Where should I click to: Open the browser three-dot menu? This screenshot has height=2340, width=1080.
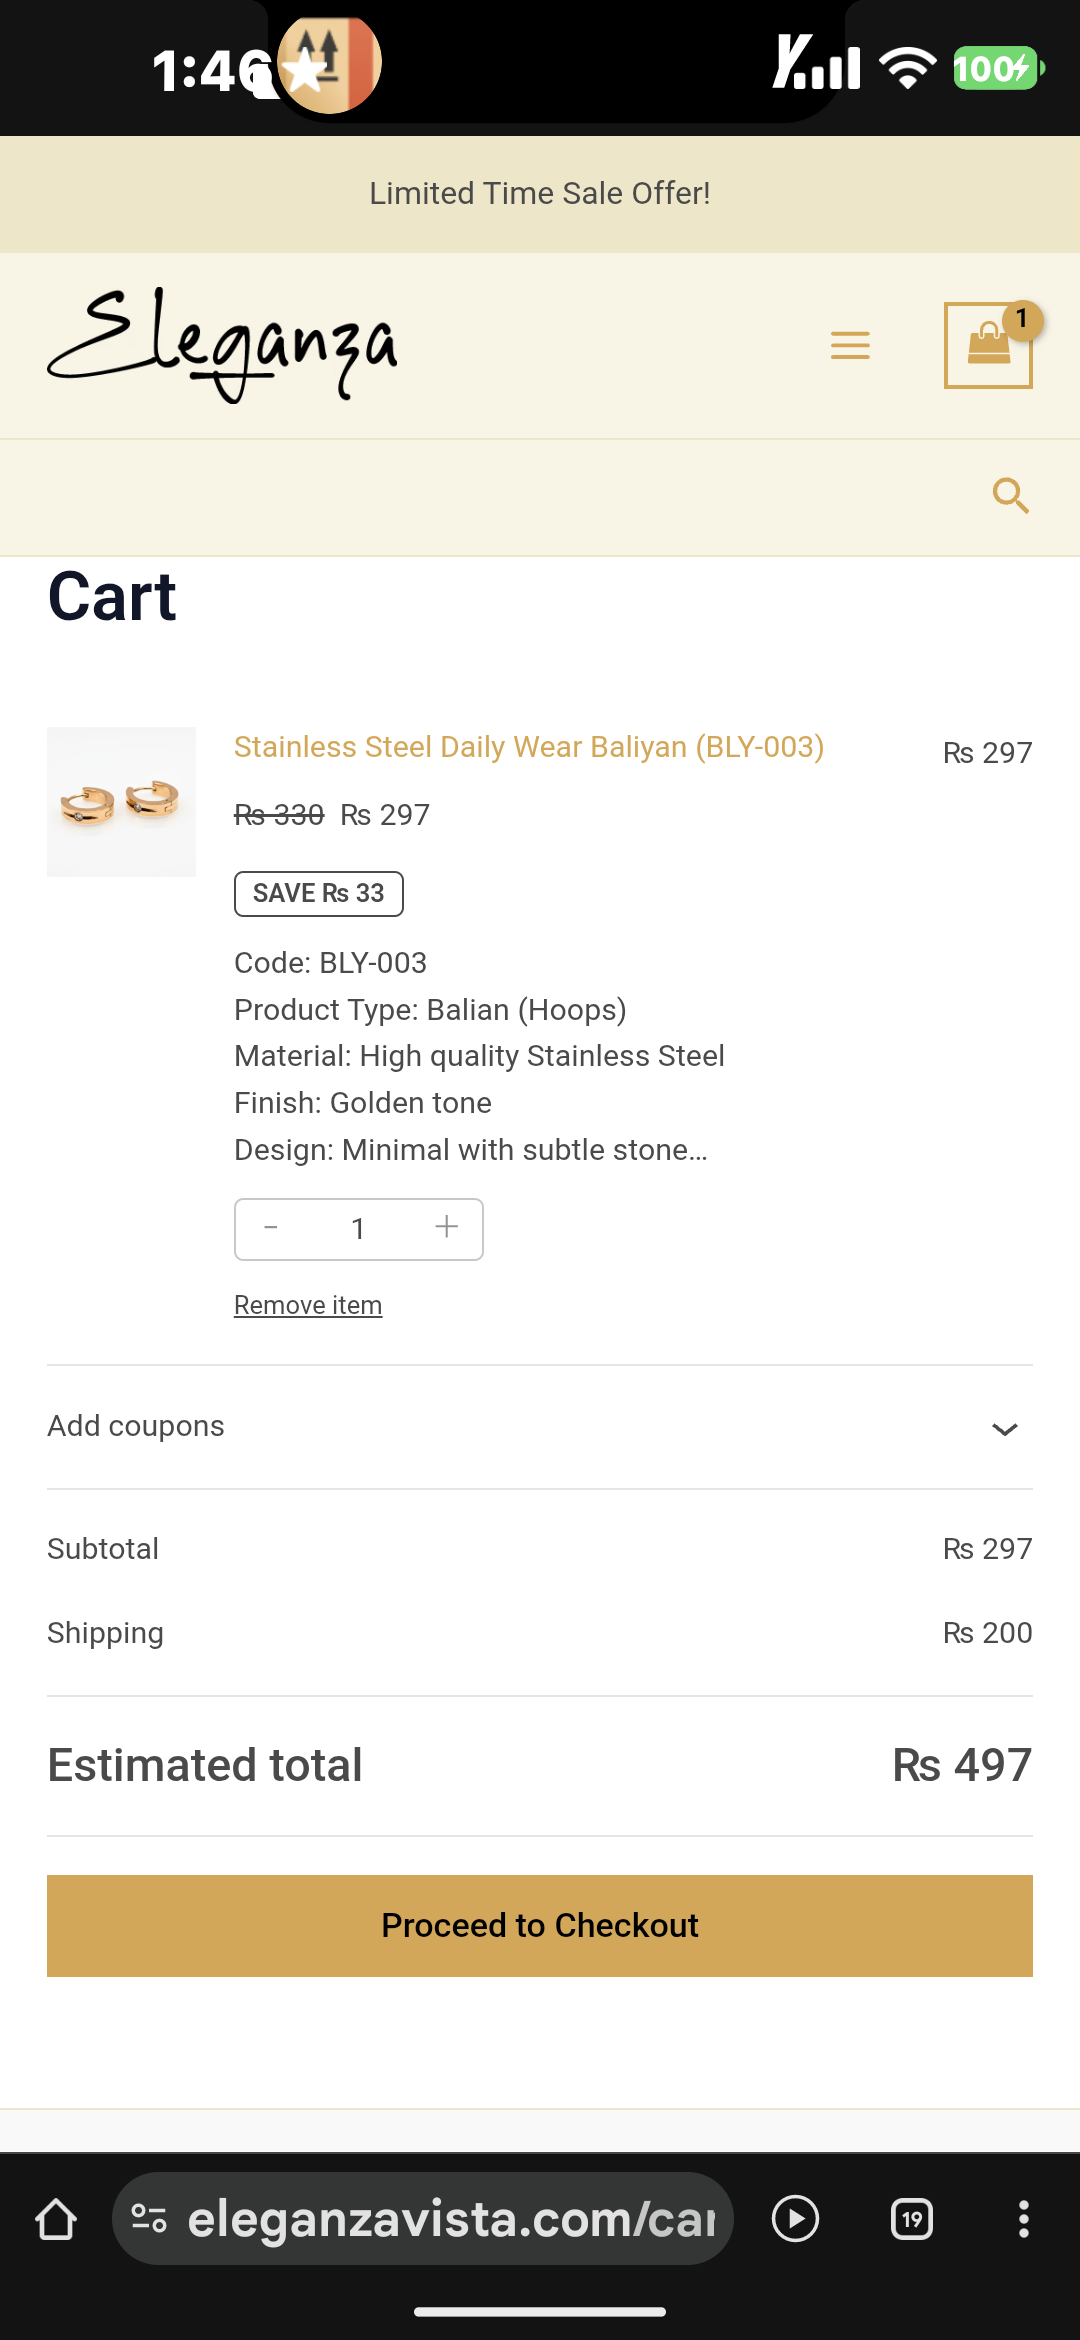pos(1023,2219)
